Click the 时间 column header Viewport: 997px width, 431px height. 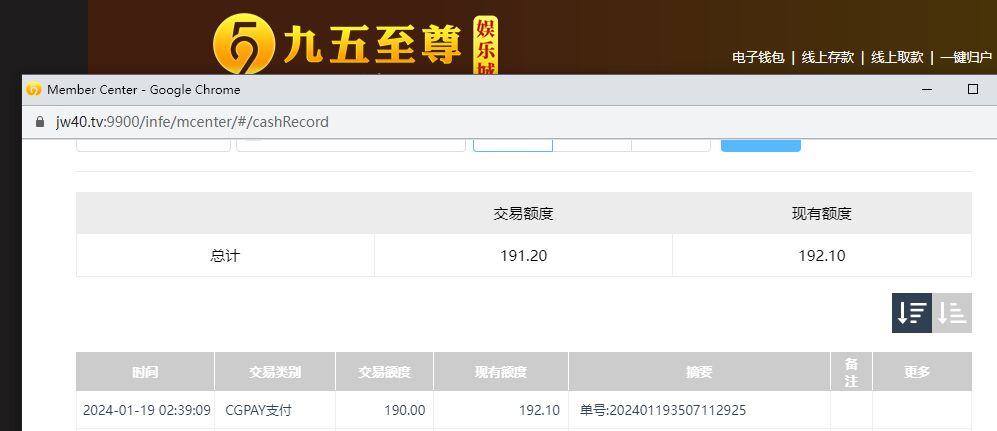(145, 372)
